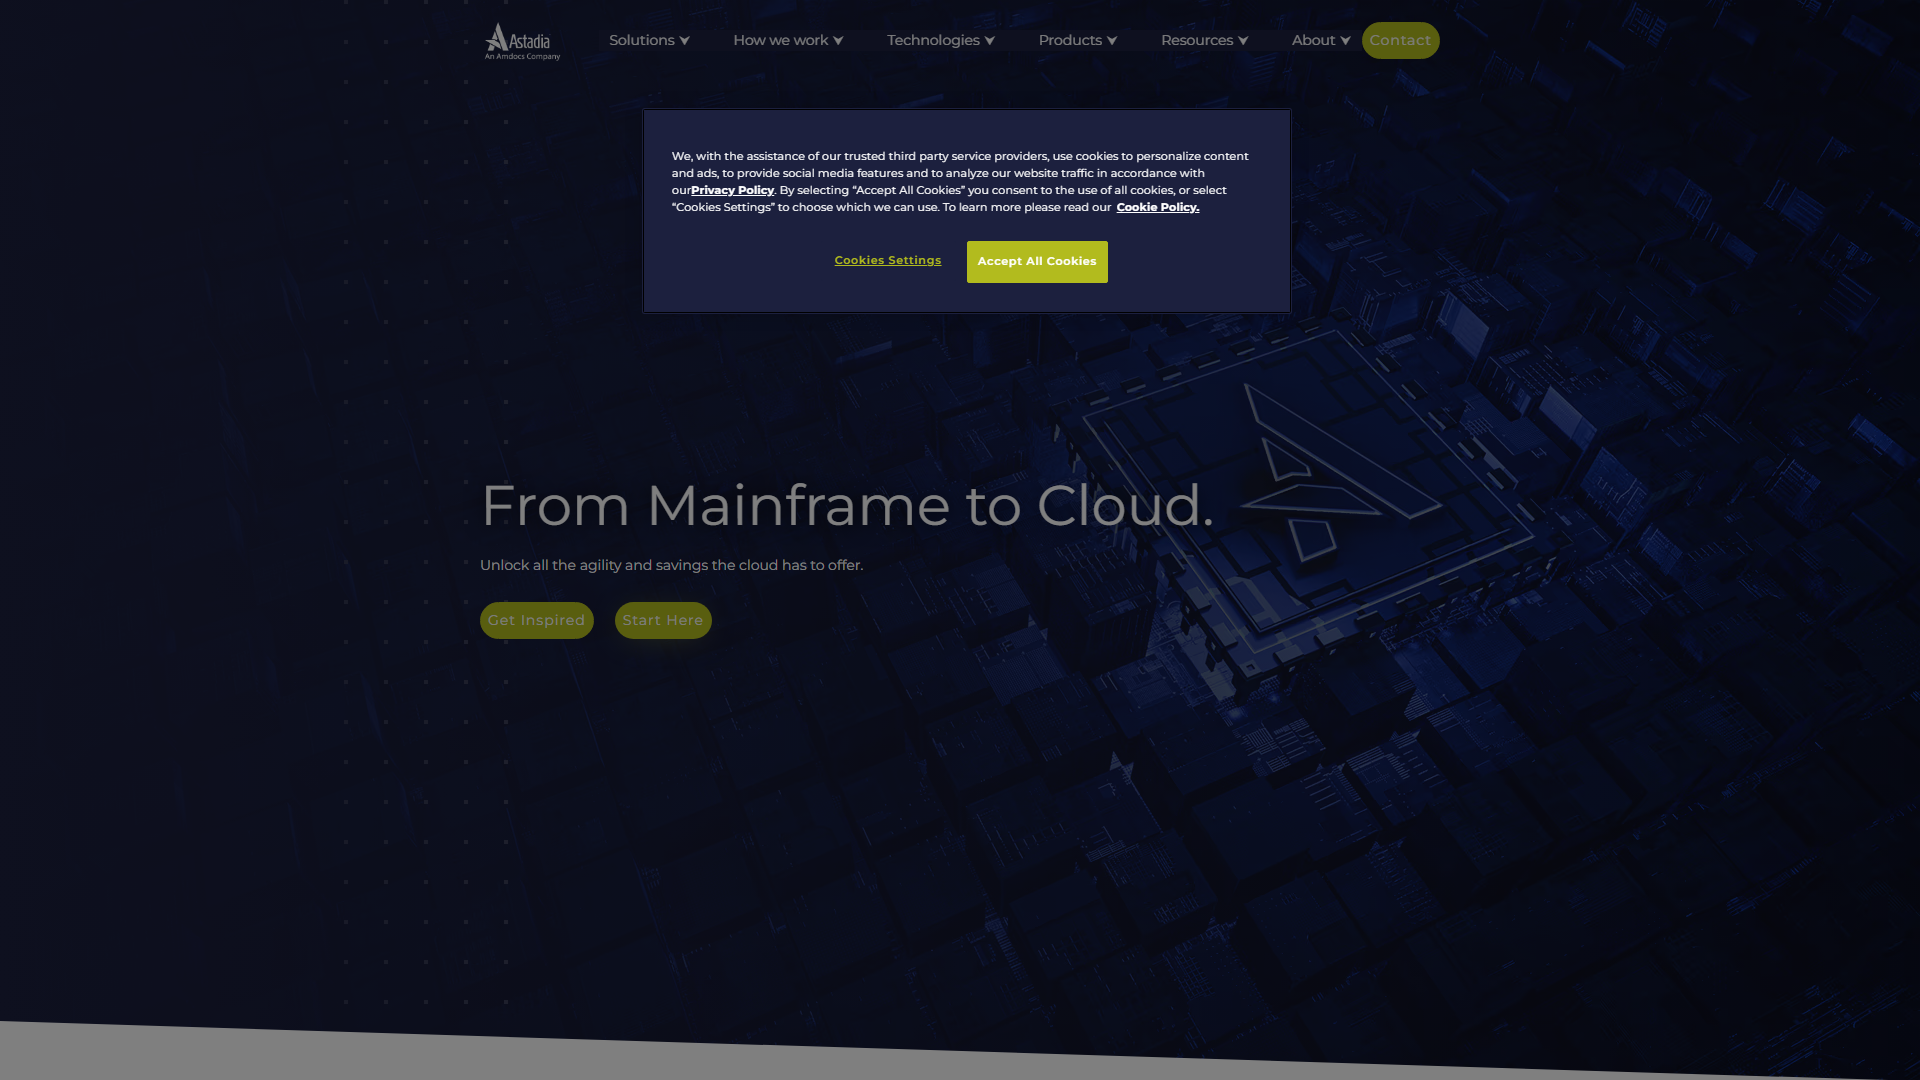Click the About dropdown arrow
This screenshot has width=1920, height=1080.
tap(1346, 41)
